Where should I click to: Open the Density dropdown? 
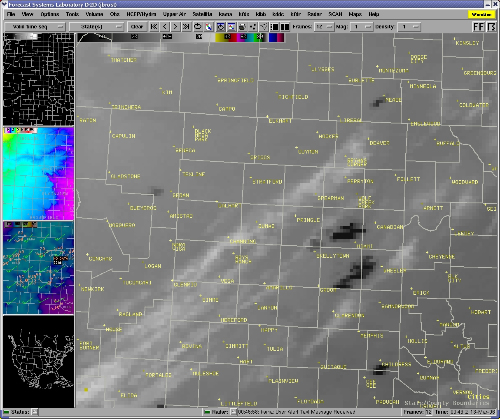coord(409,27)
